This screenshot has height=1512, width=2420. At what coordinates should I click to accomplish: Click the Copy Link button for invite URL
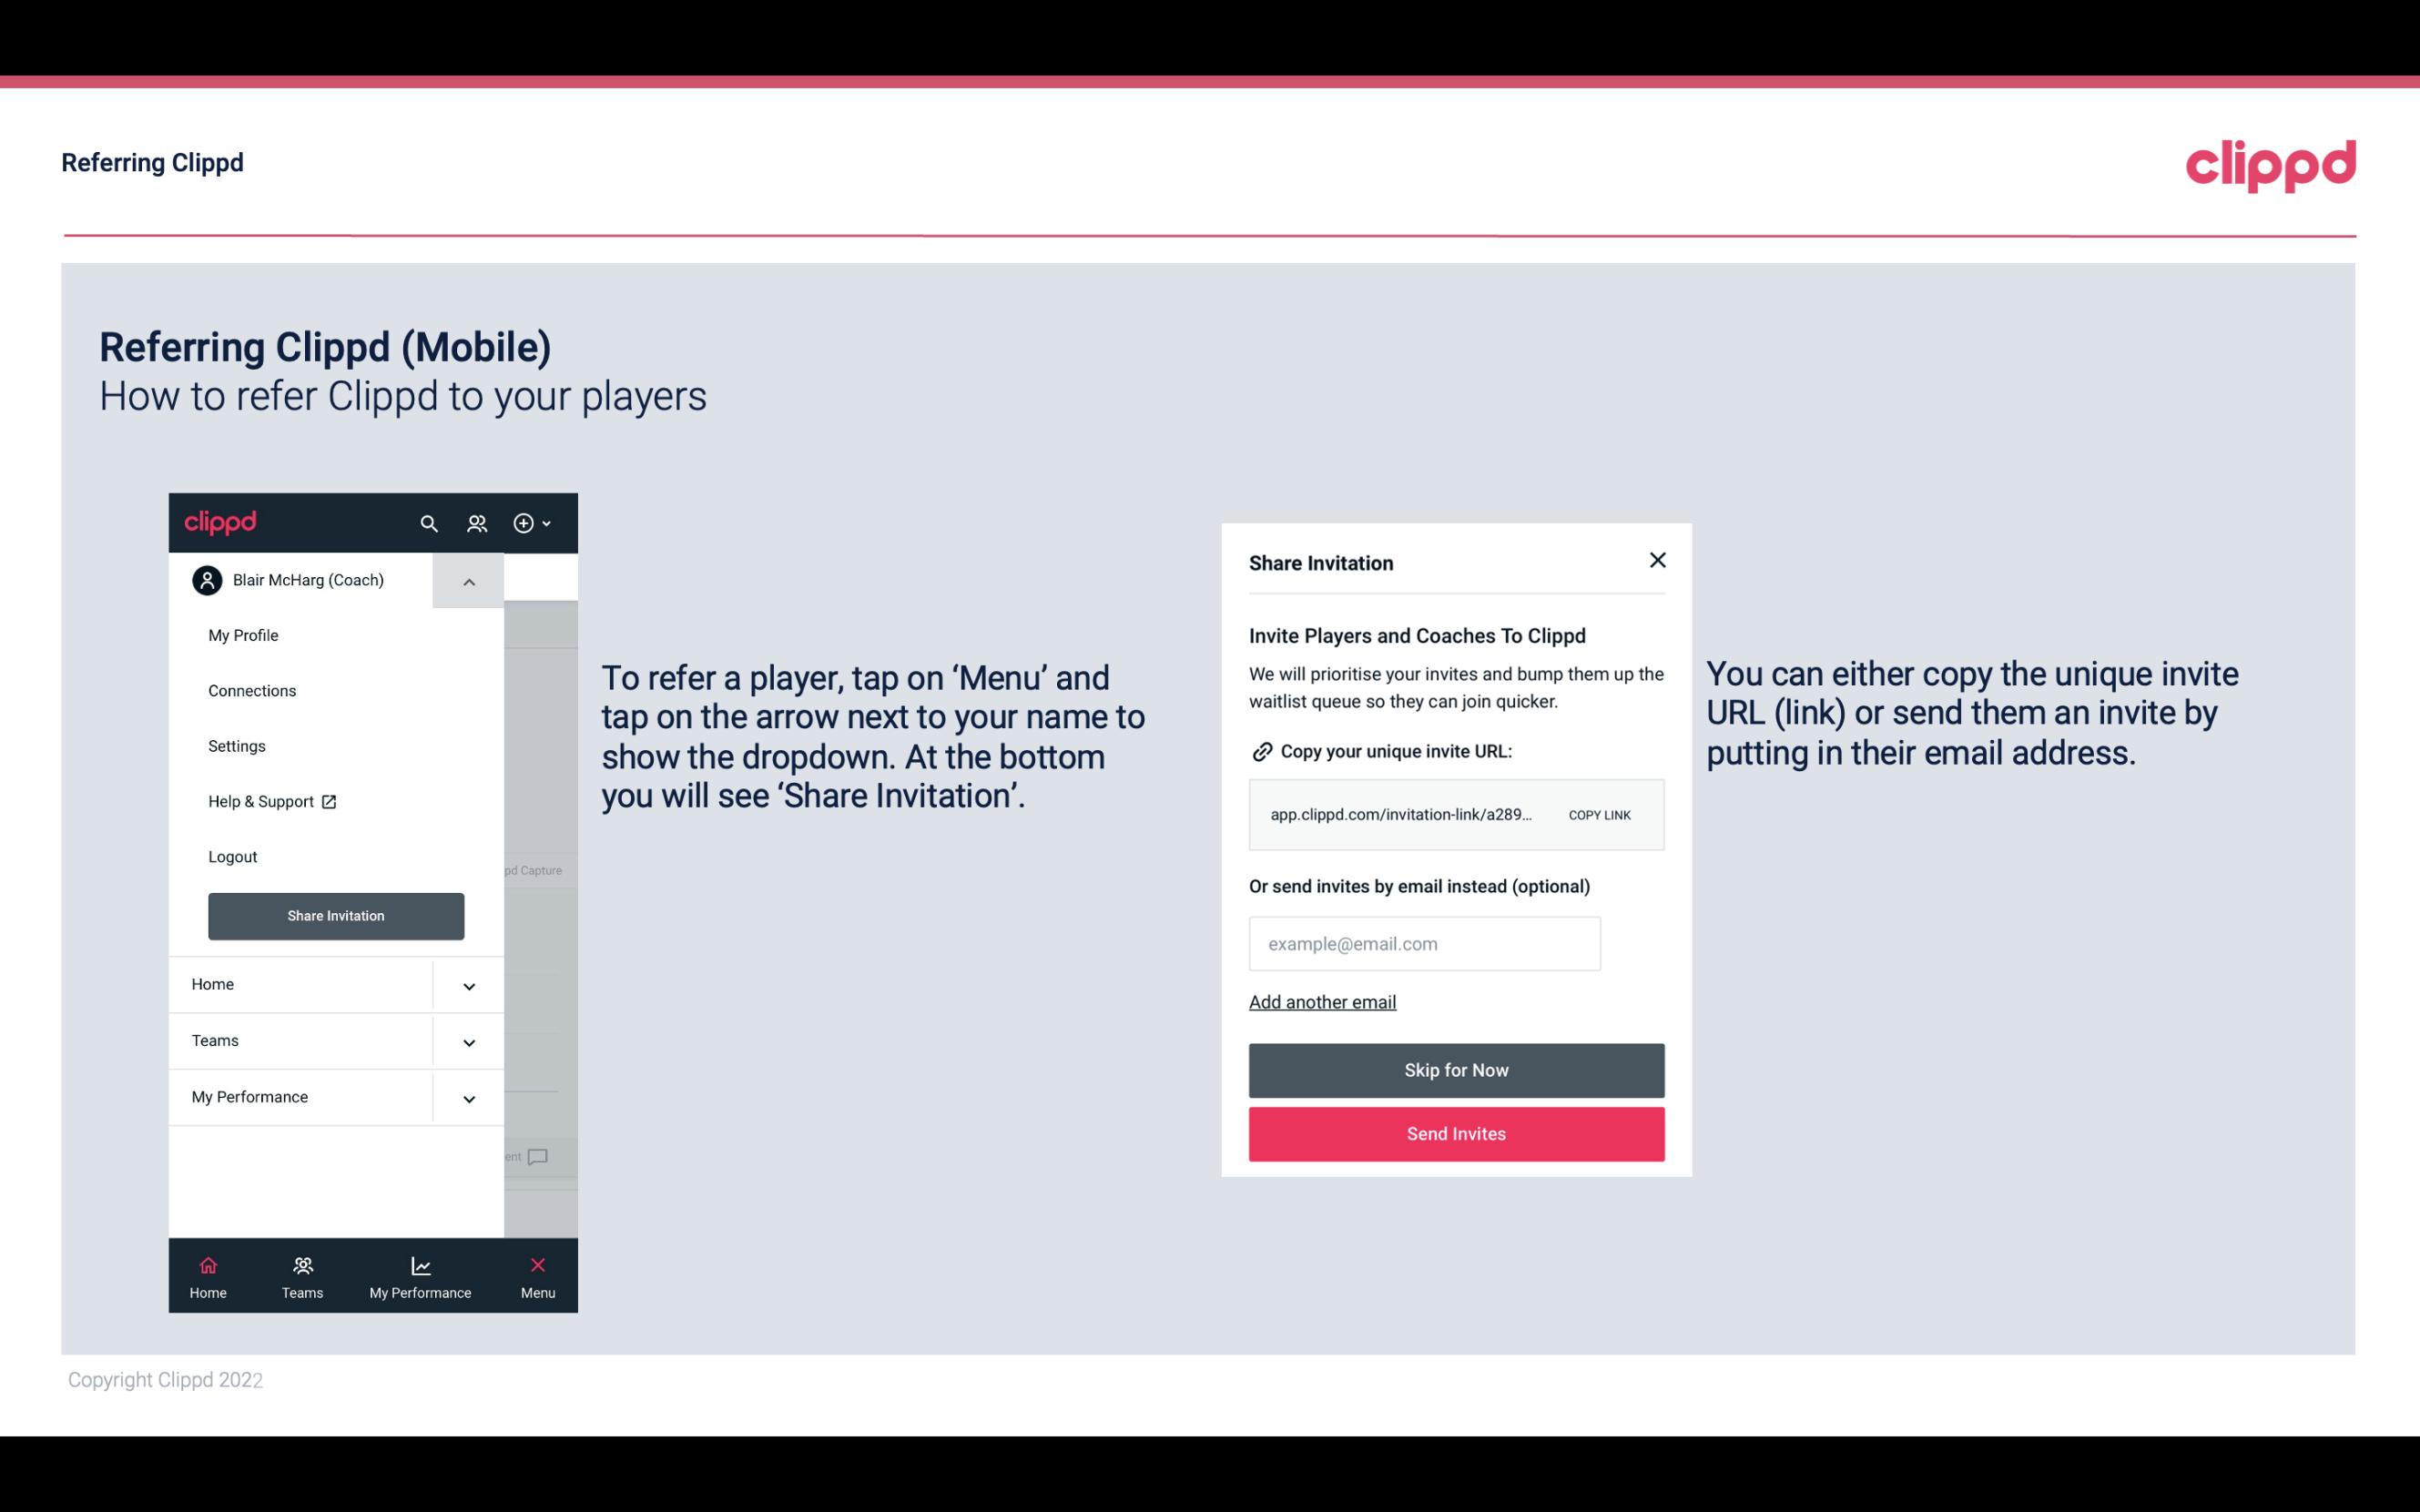[x=1598, y=814]
